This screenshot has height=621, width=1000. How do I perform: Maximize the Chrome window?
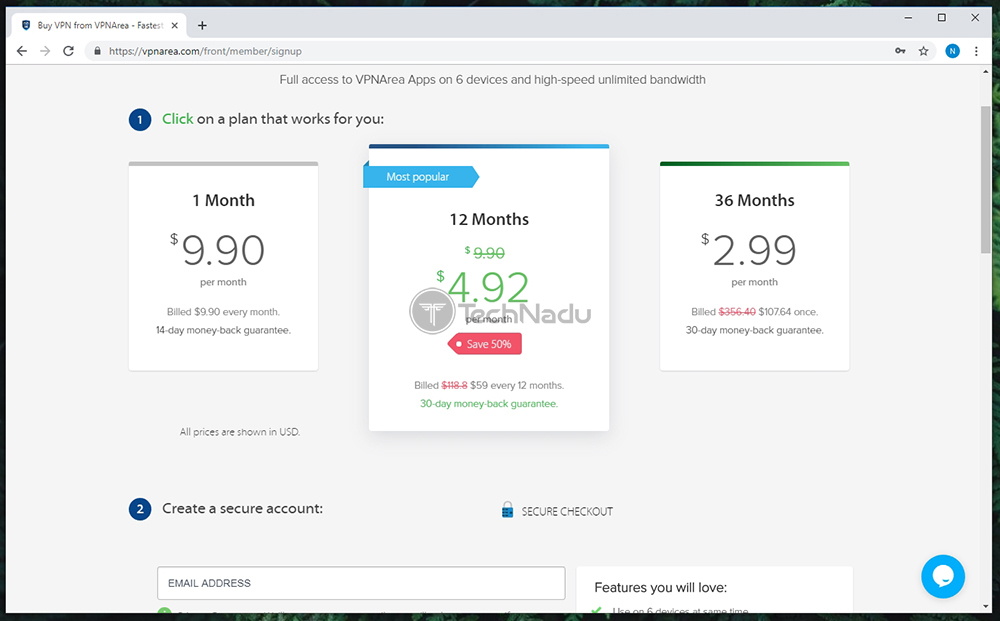tap(941, 18)
